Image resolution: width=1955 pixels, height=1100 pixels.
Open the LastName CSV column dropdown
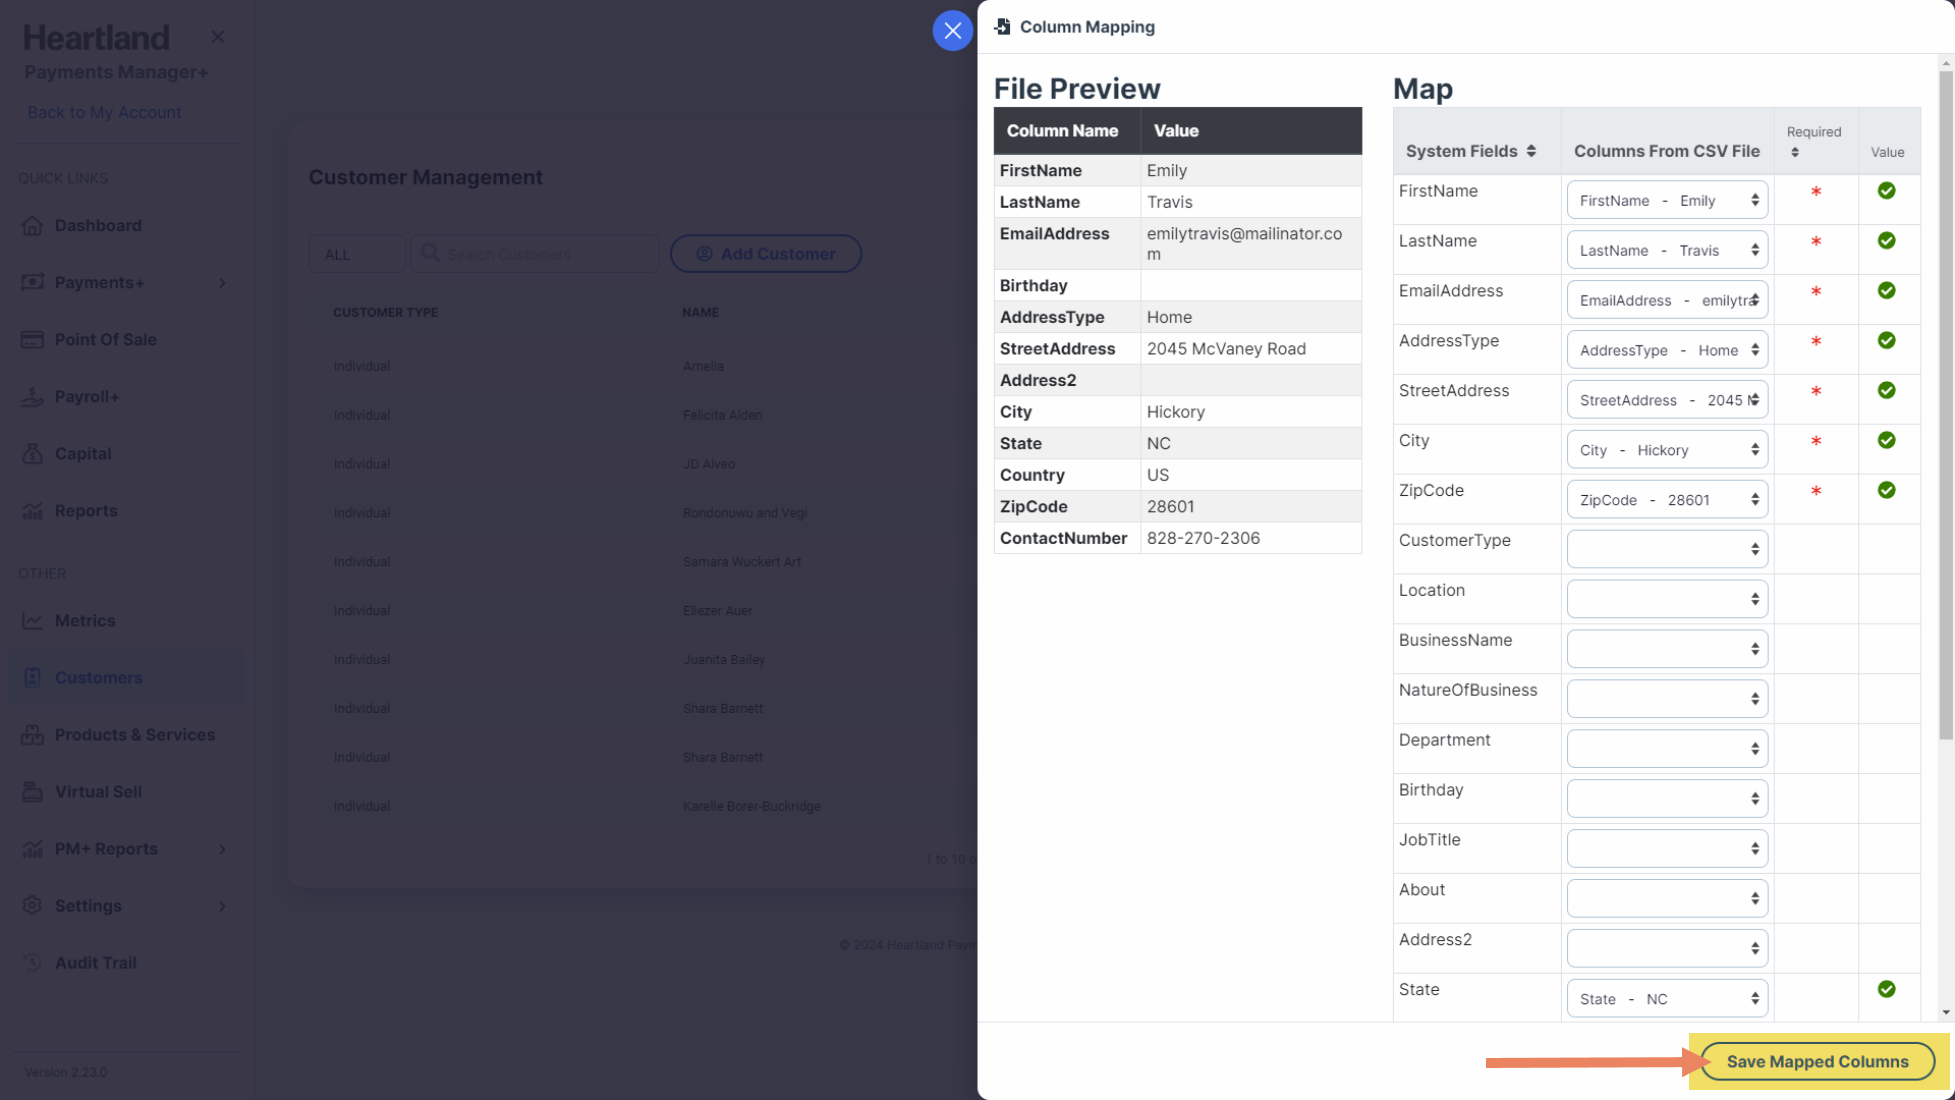1667,250
